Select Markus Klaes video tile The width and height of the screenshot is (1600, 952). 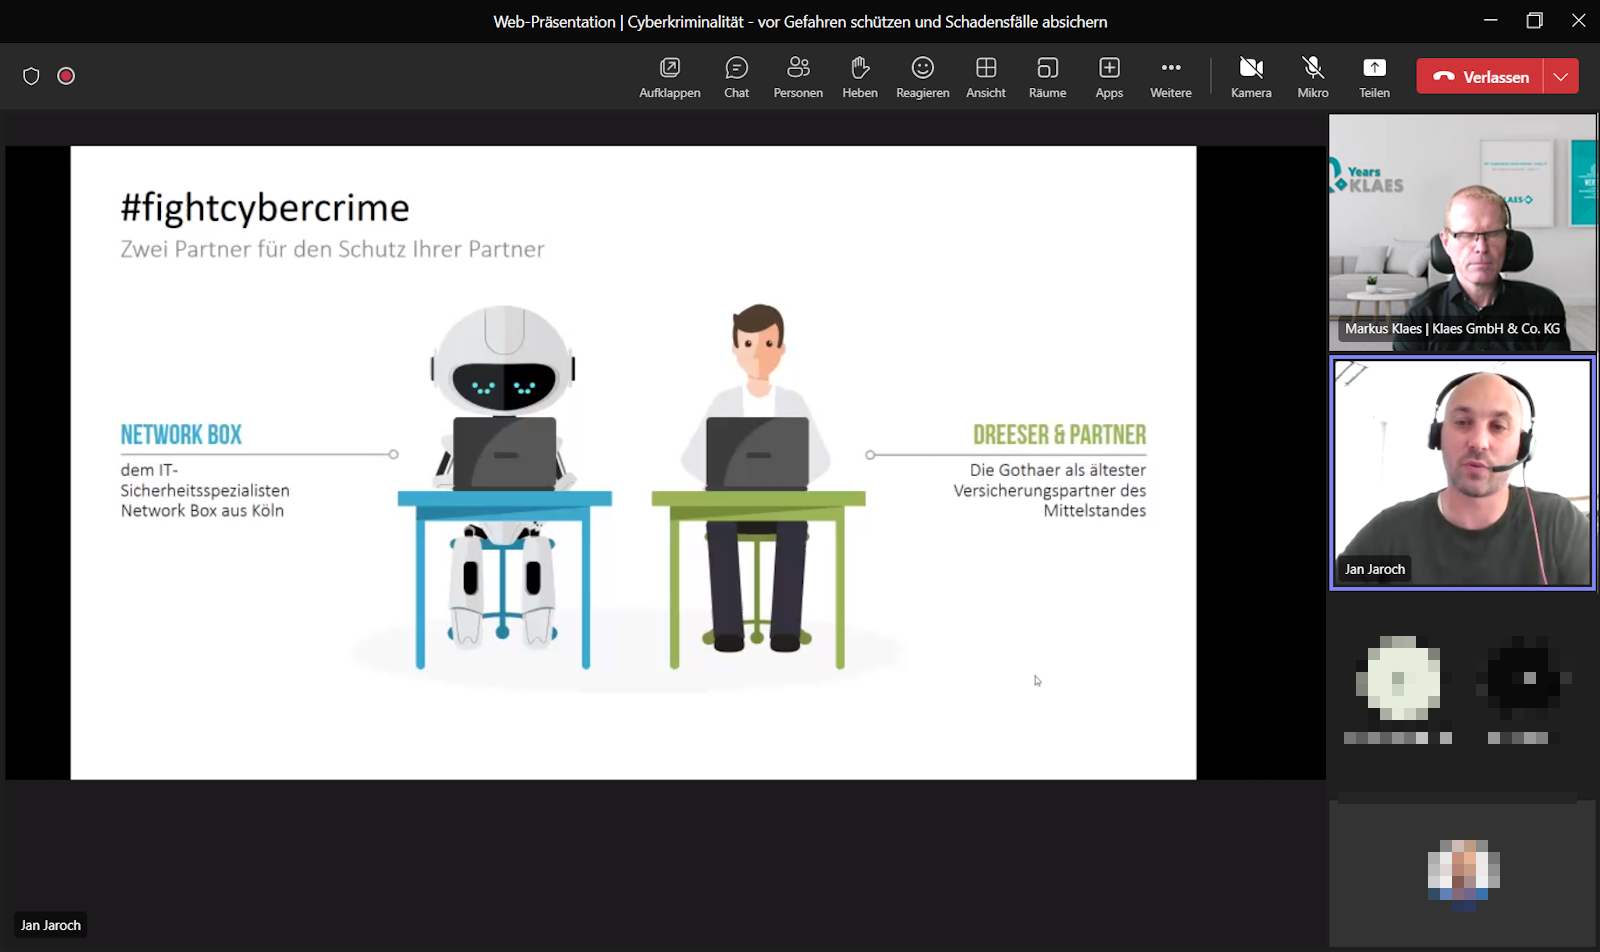coord(1462,232)
